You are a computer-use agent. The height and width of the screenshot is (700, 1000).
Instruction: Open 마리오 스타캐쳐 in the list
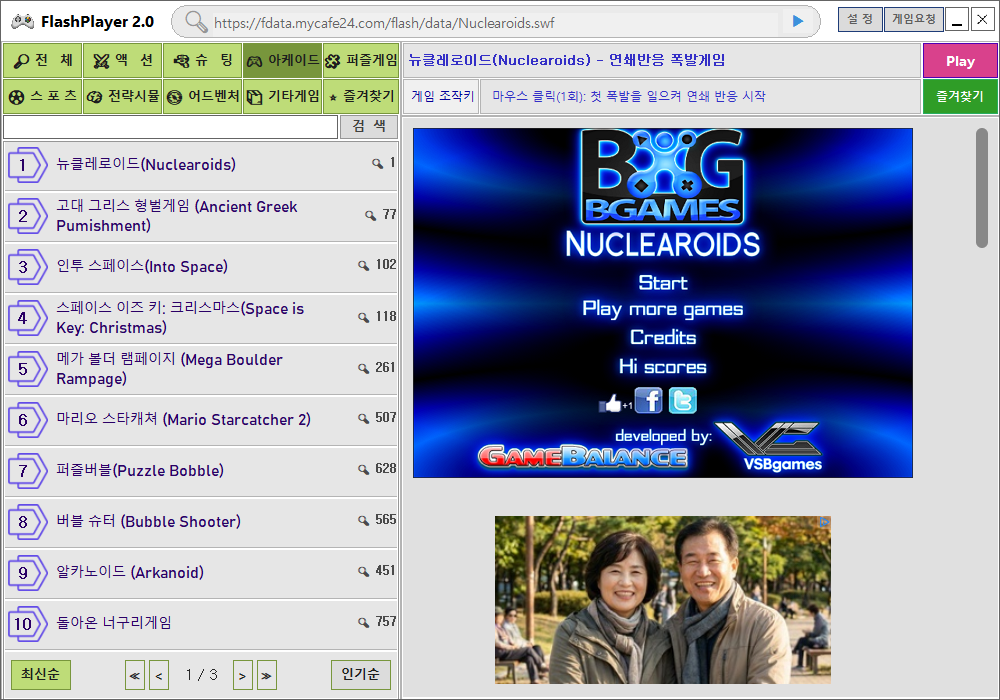tap(201, 419)
